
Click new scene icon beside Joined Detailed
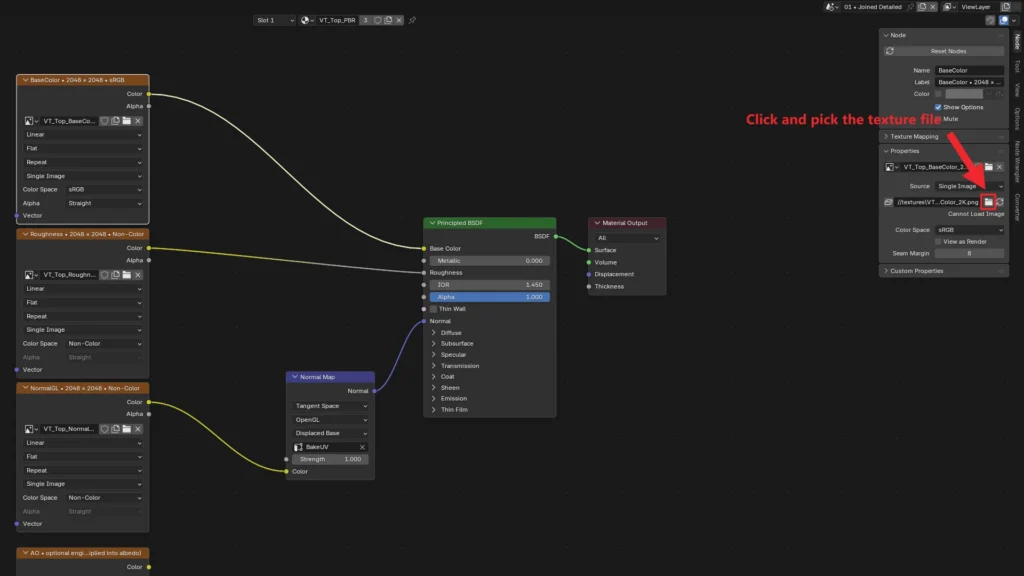pyautogui.click(x=922, y=7)
